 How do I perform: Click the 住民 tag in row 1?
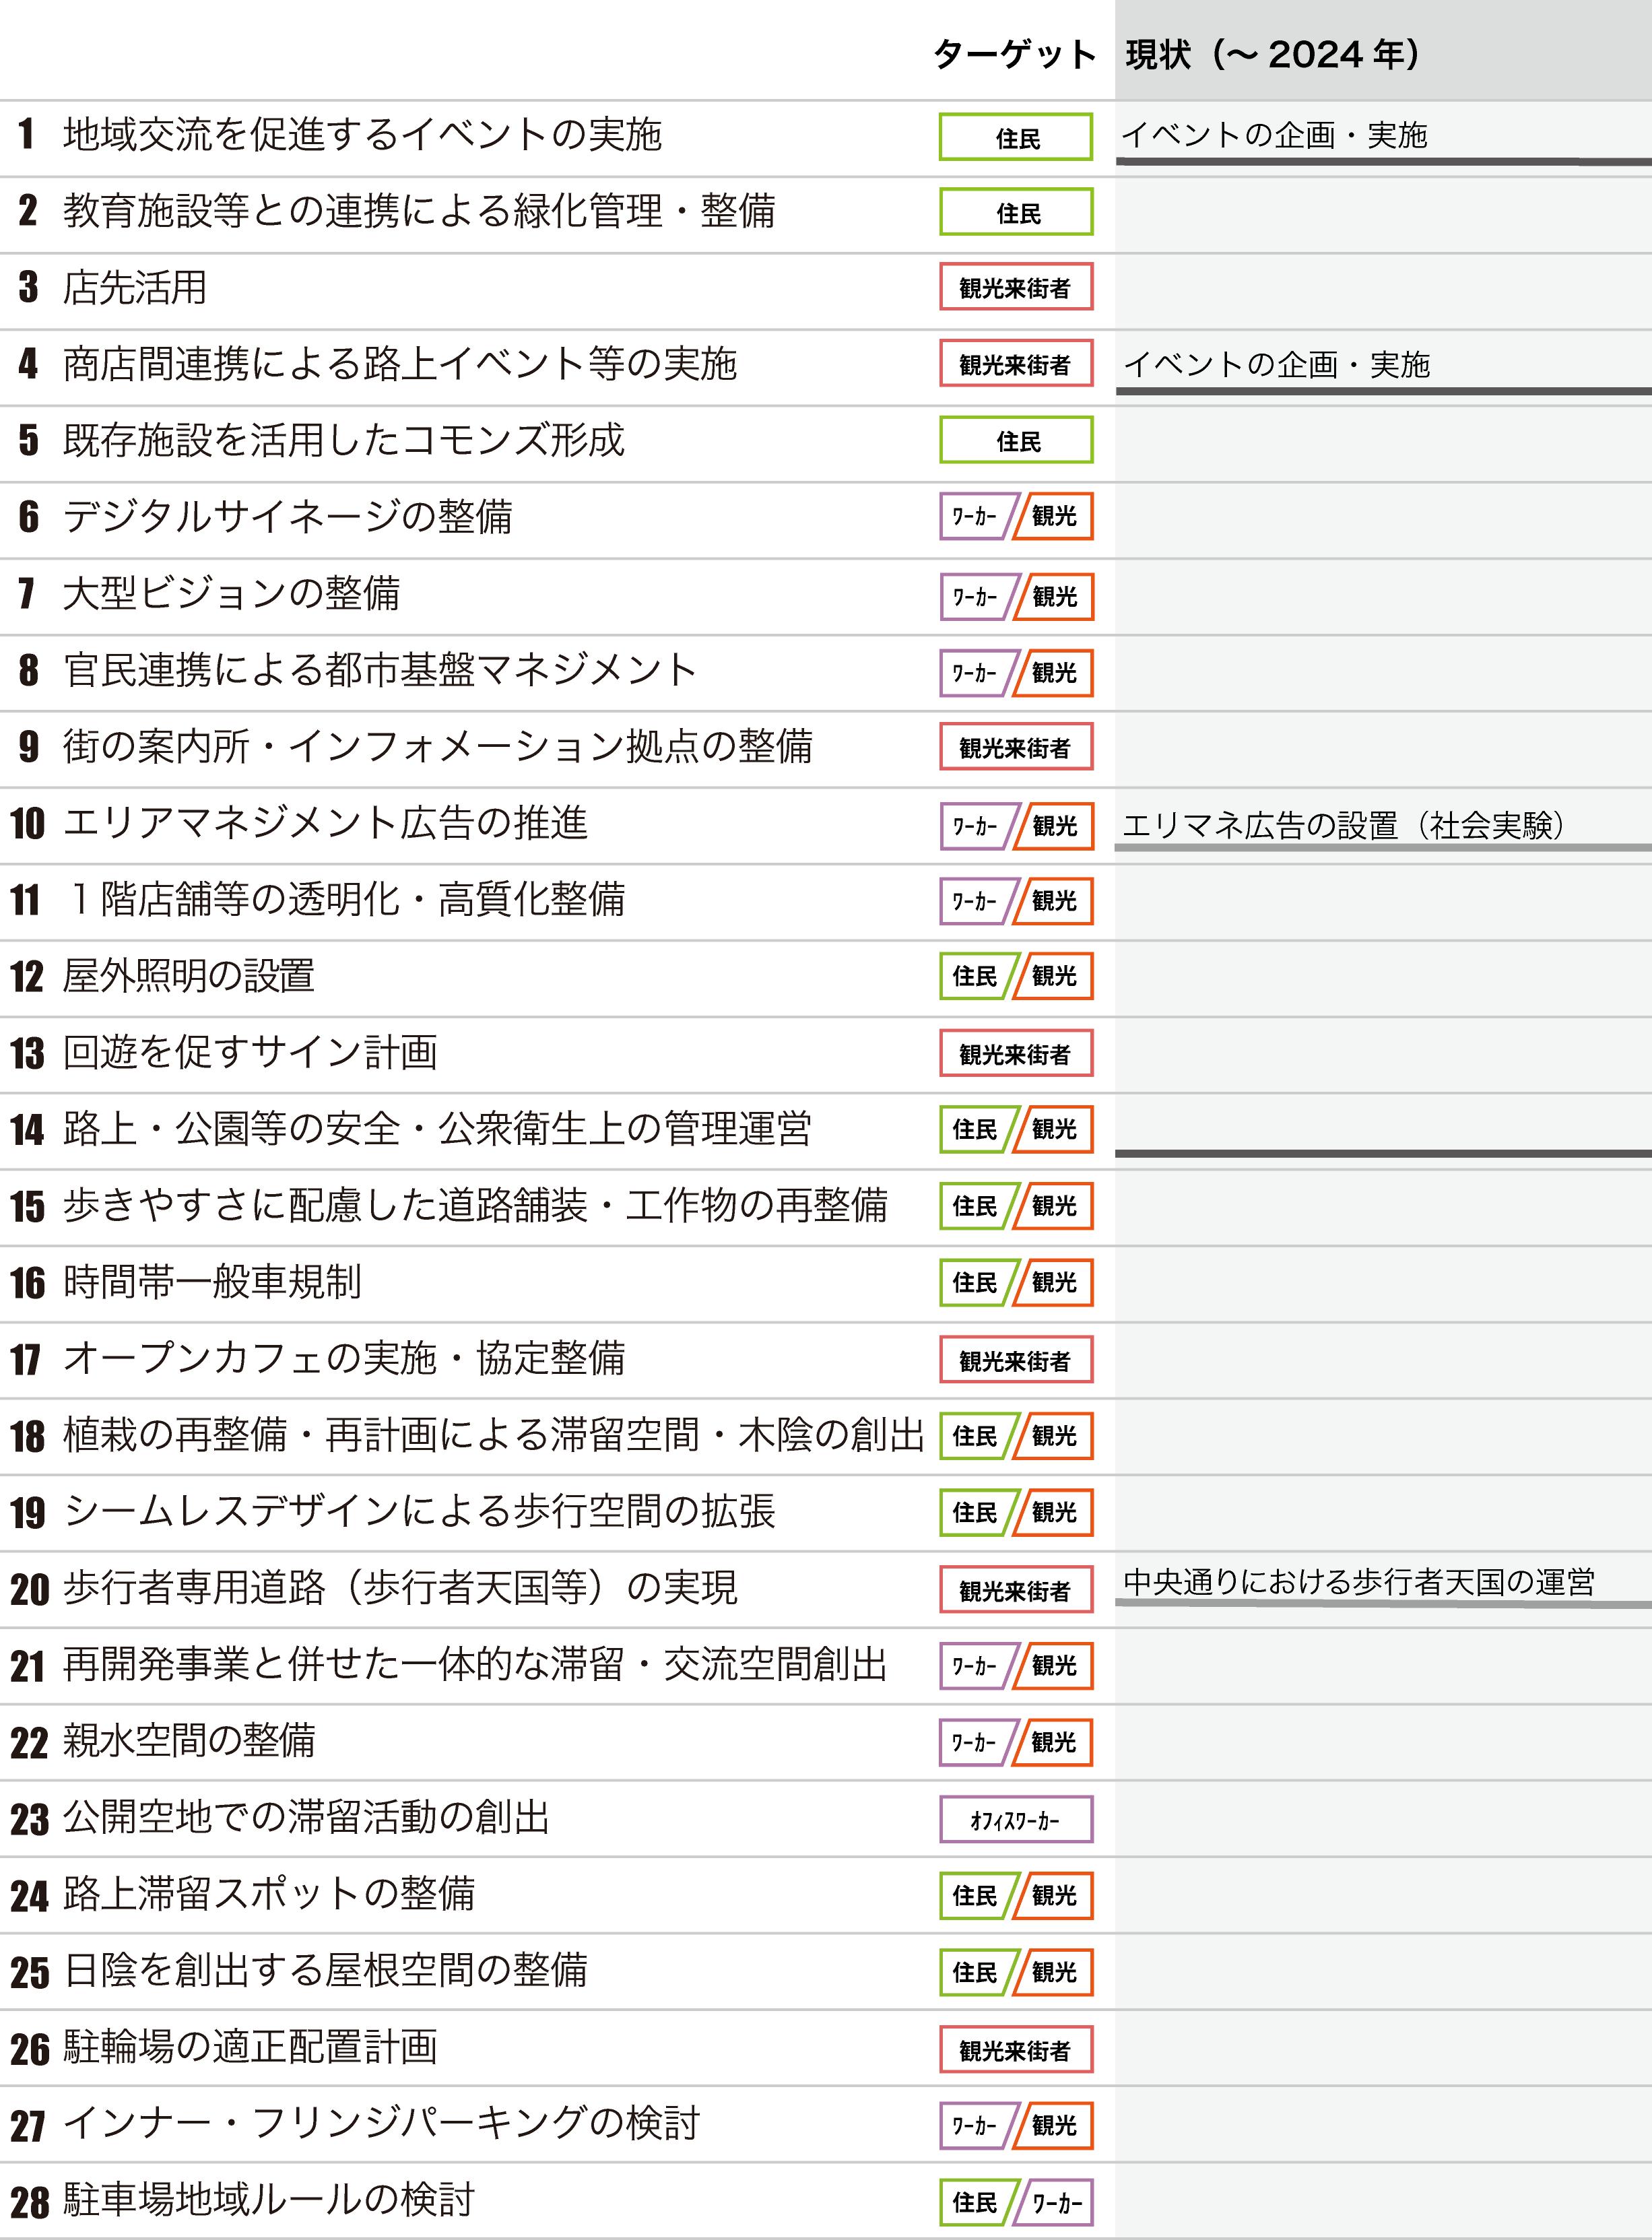click(x=1015, y=138)
